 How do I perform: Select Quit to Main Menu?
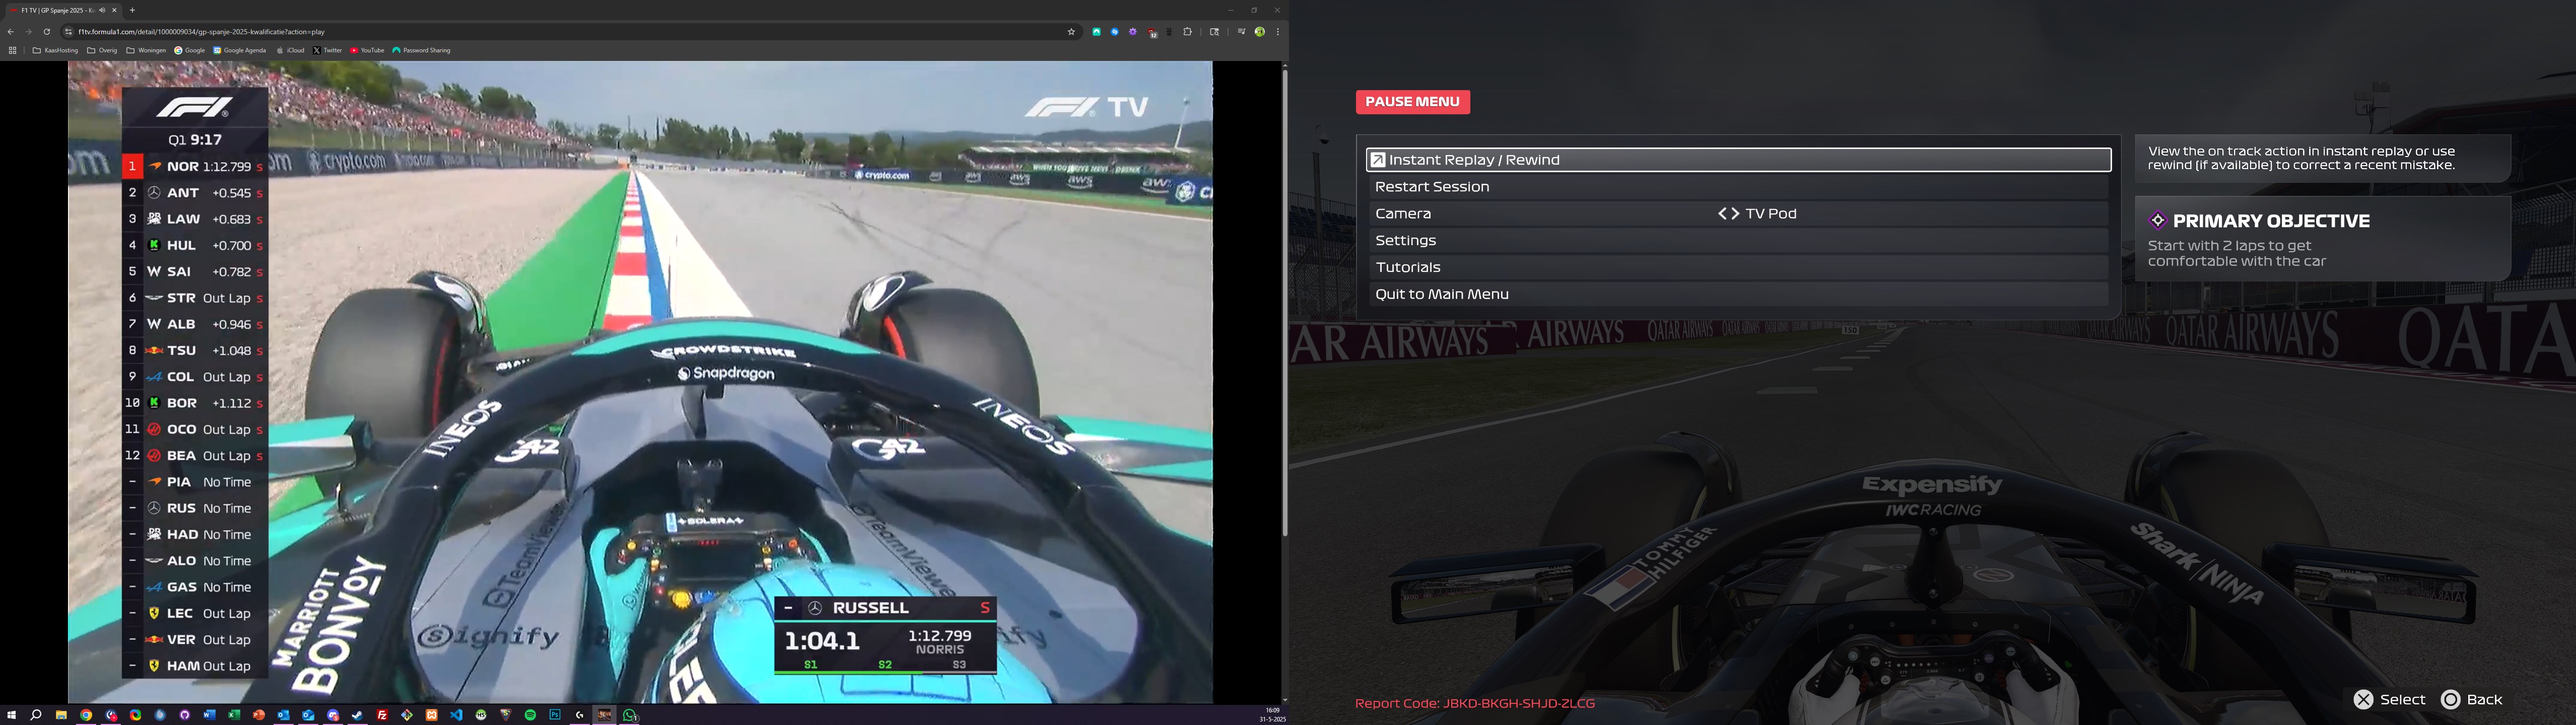pos(1441,295)
